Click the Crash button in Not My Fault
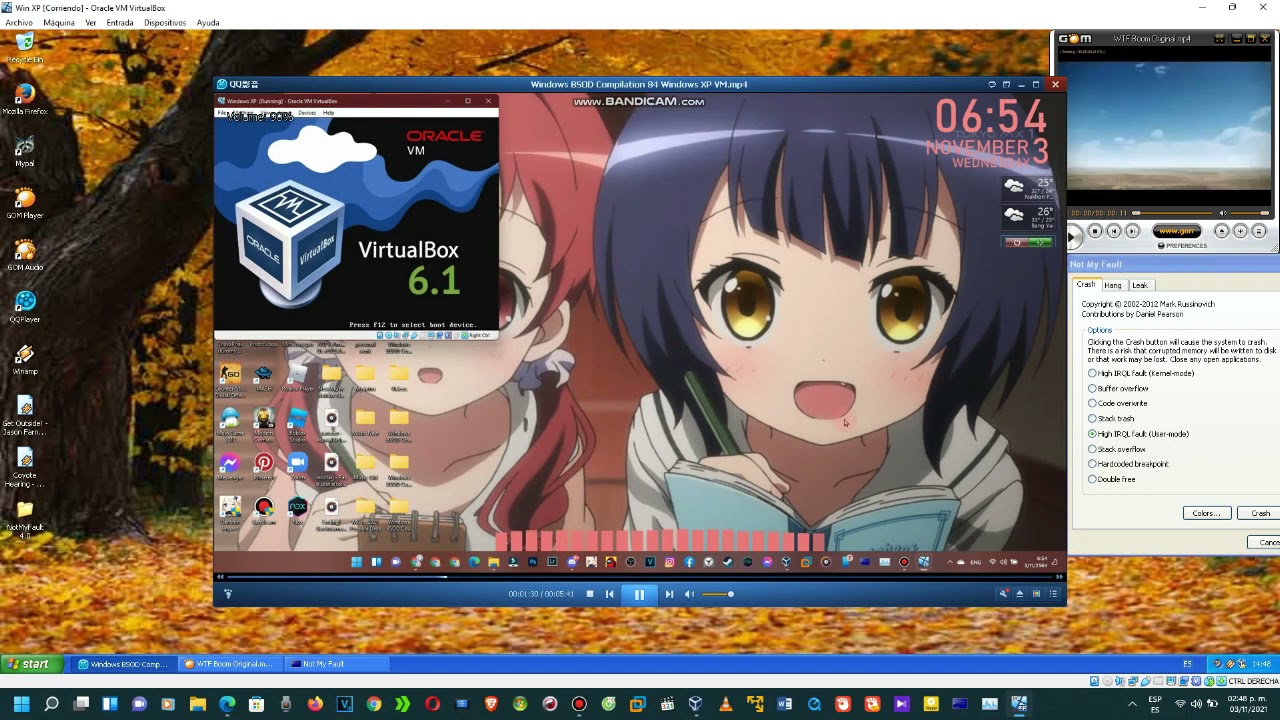Viewport: 1280px width, 720px height. click(x=1259, y=513)
